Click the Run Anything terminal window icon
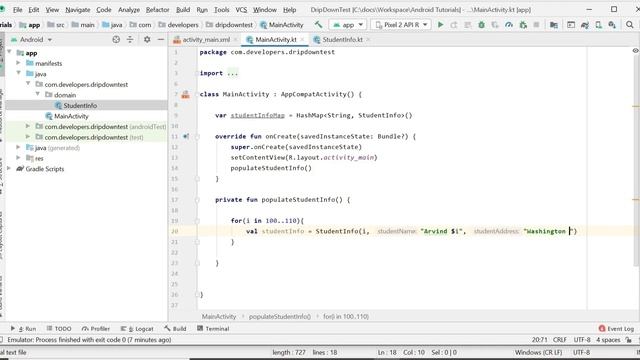Viewport: 640px width, 360px height. (571, 24)
